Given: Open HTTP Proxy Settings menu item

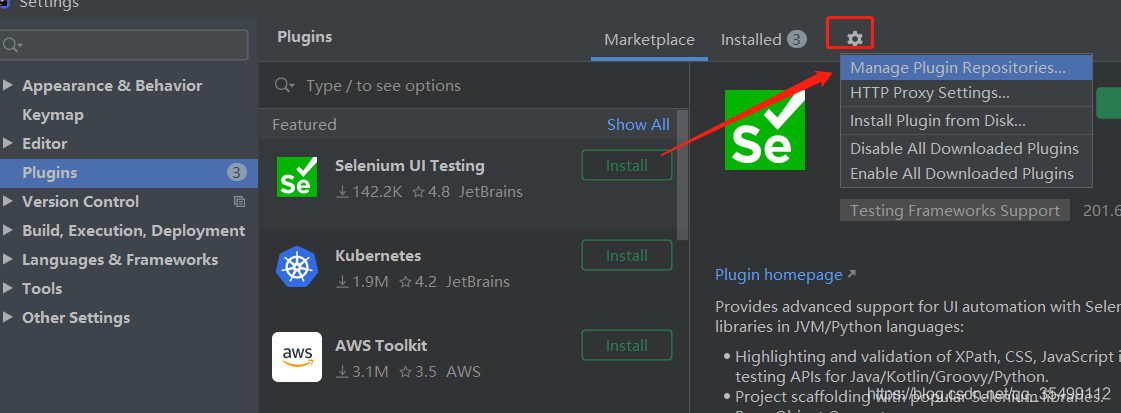Looking at the screenshot, I should (967, 93).
